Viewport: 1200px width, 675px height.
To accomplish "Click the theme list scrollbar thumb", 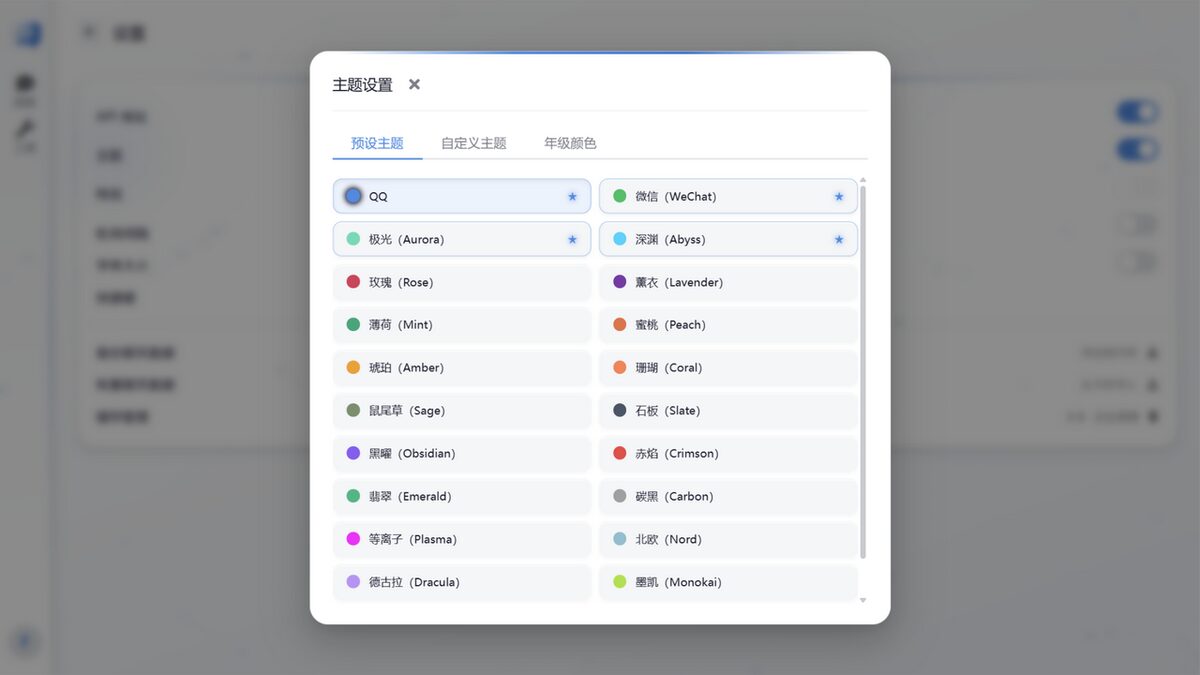I will pos(863,372).
